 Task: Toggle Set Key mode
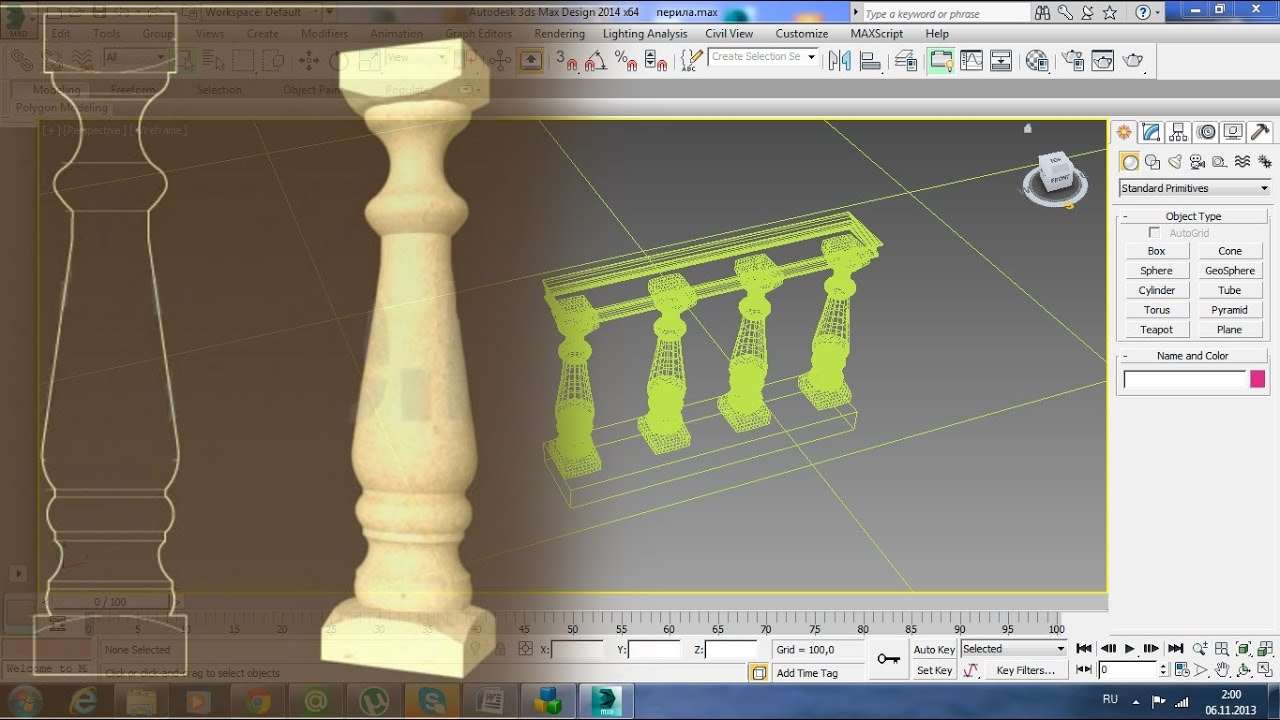click(x=934, y=670)
